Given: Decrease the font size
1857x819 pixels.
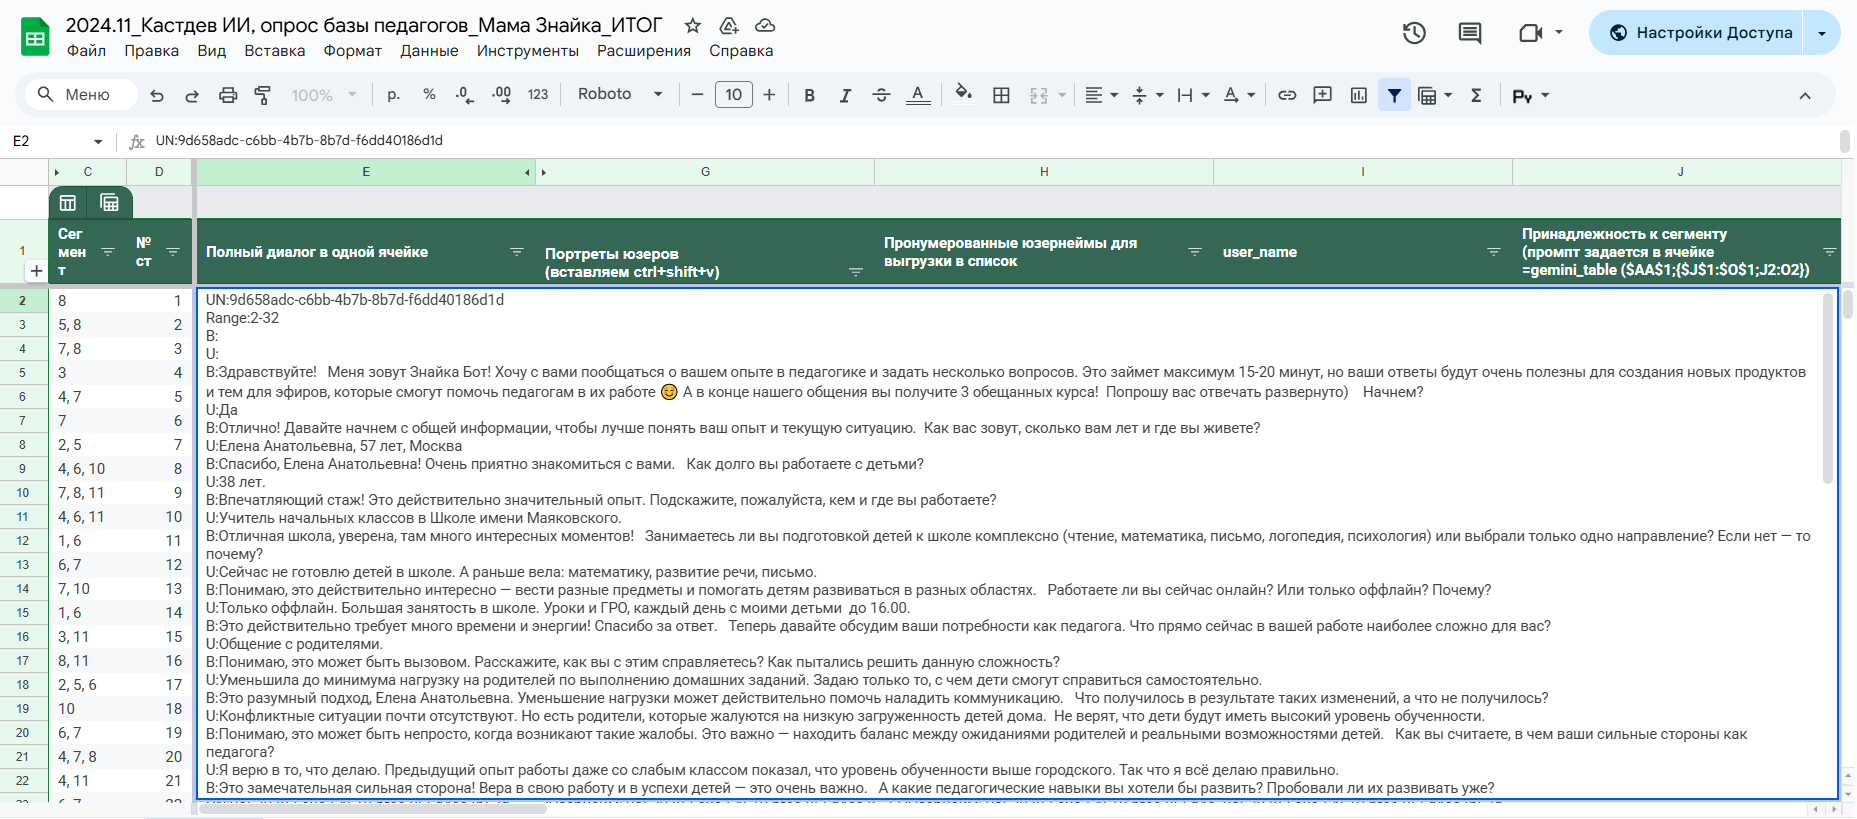Looking at the screenshot, I should (x=697, y=95).
